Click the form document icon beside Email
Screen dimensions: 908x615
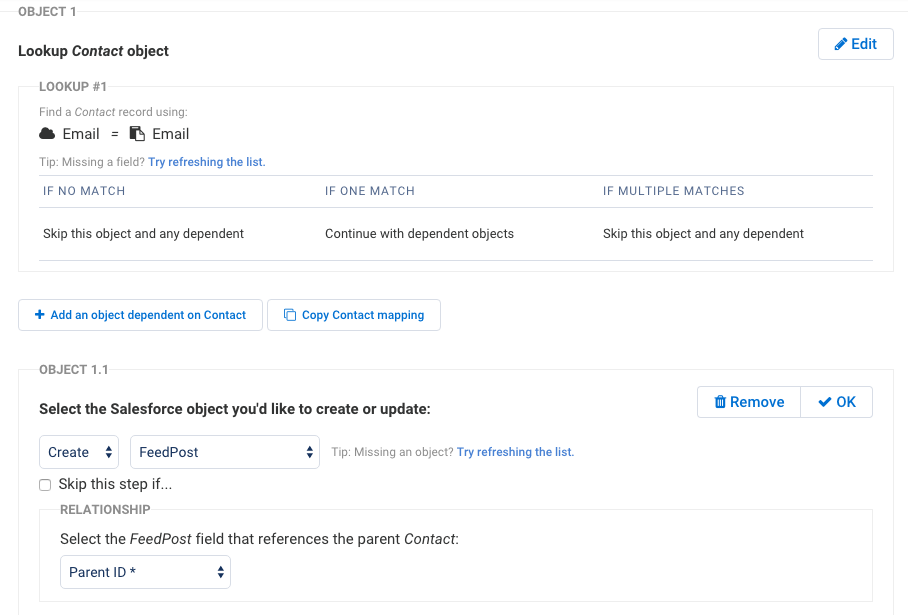pyautogui.click(x=138, y=134)
